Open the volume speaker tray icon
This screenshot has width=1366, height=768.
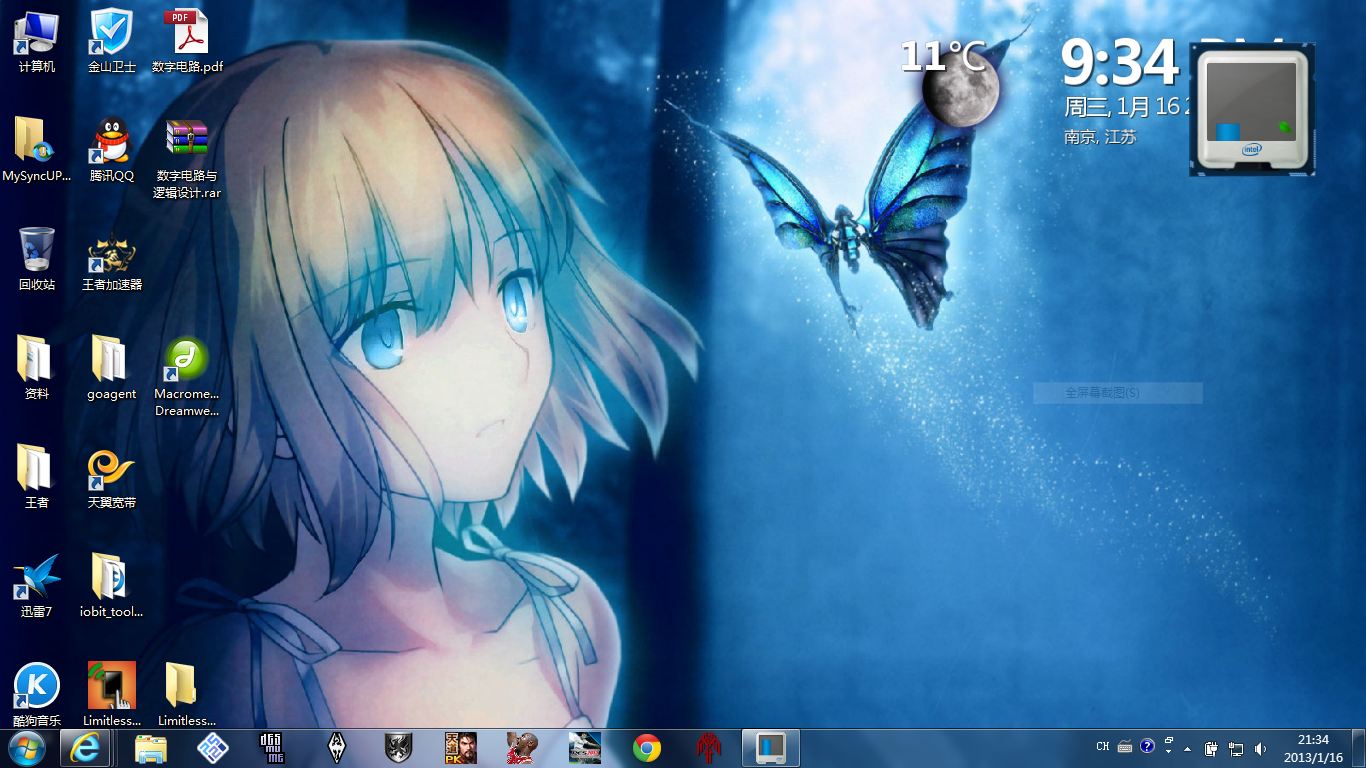[1260, 748]
